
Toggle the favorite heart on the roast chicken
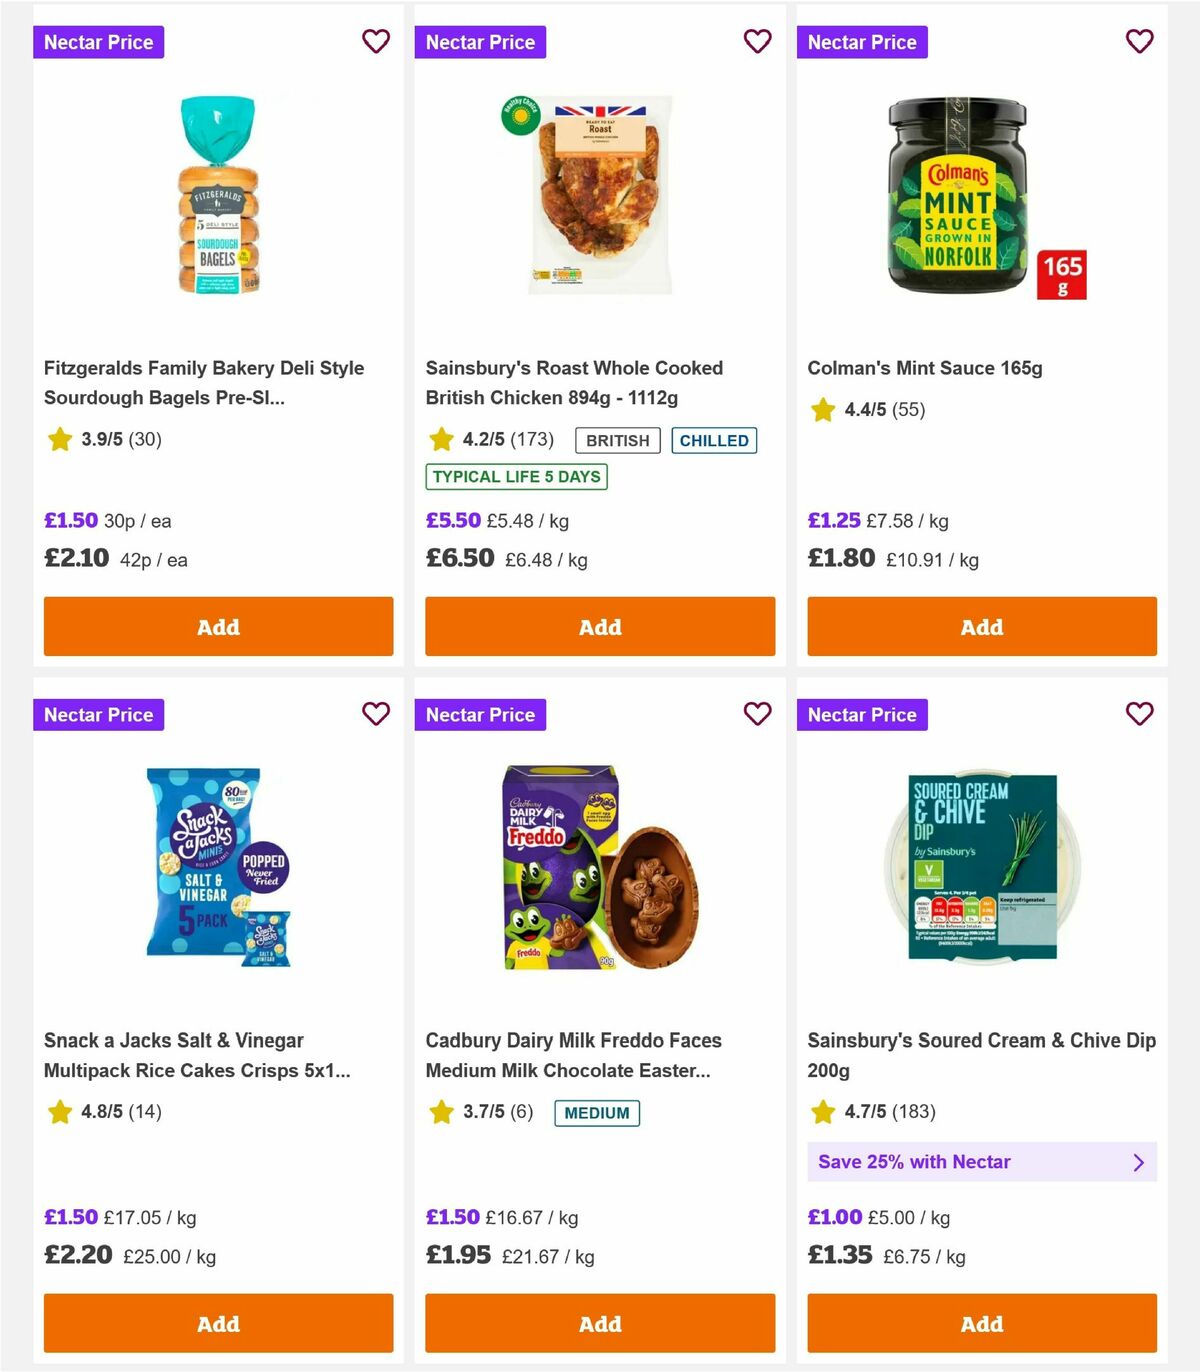click(757, 42)
